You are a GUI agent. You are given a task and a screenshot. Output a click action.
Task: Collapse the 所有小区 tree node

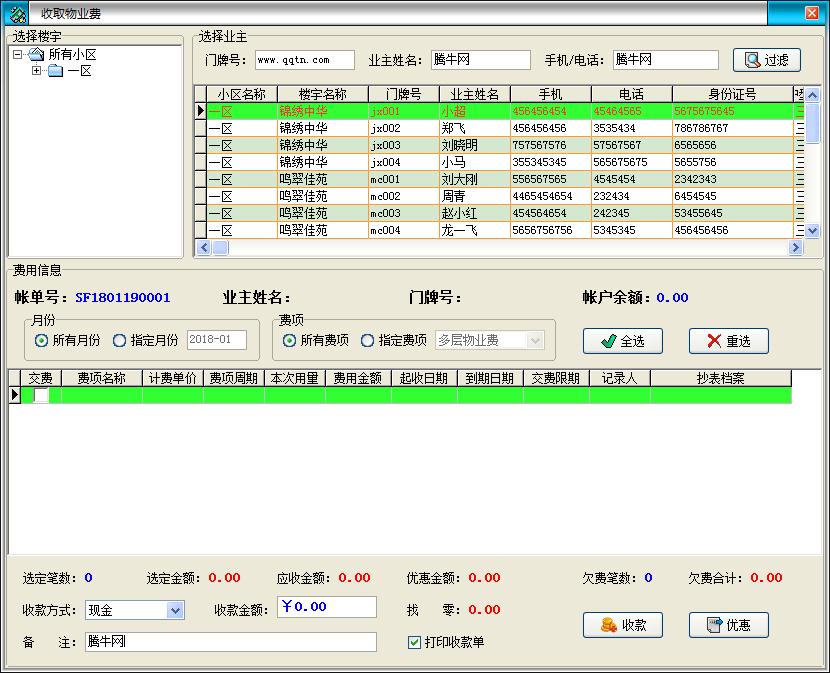pos(17,54)
